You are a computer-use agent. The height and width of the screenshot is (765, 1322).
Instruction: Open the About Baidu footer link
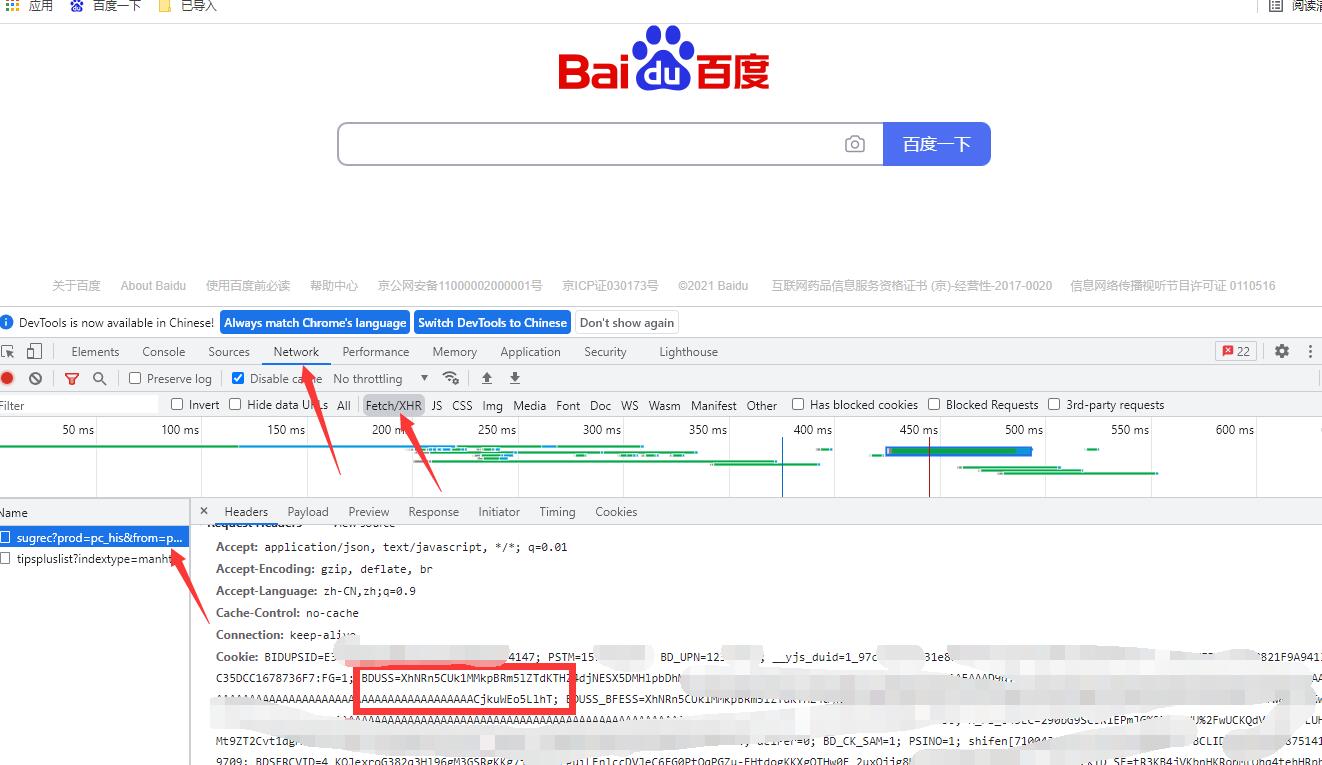[153, 285]
